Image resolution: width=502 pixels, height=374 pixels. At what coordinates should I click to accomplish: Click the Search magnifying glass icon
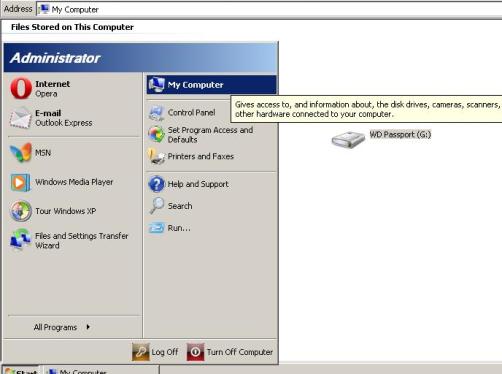(156, 205)
